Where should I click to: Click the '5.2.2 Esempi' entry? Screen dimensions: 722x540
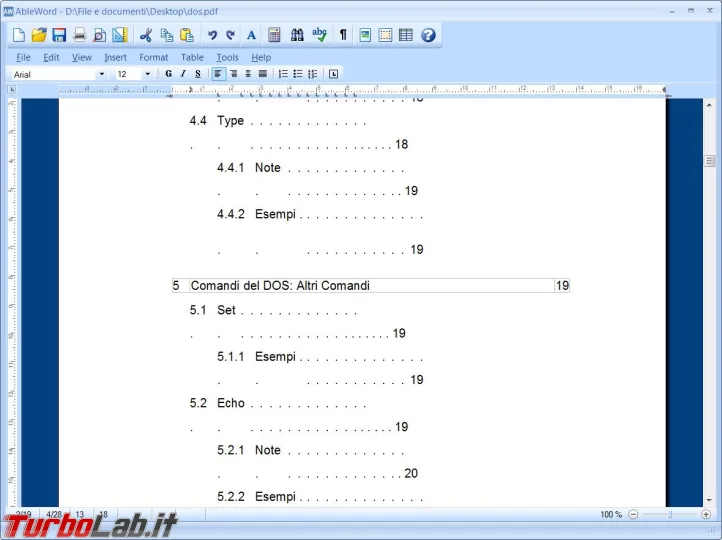(256, 497)
